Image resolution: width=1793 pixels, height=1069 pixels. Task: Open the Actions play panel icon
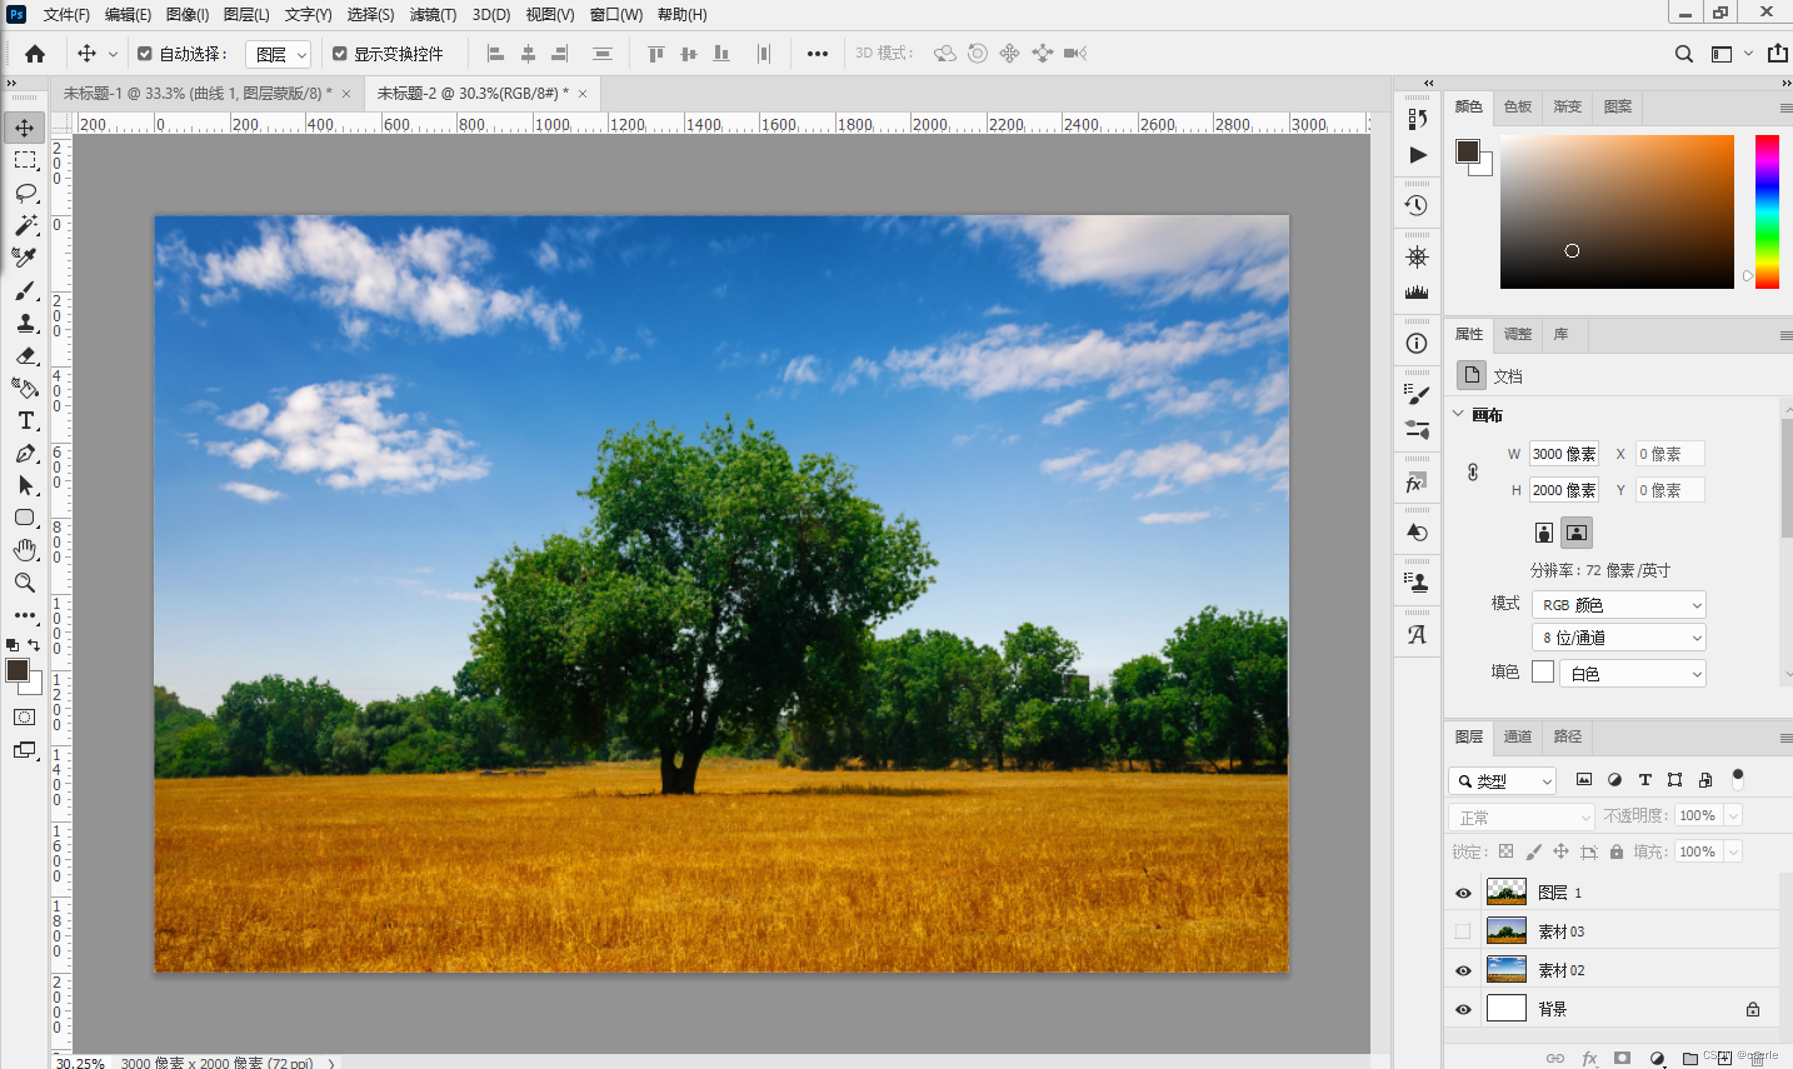click(x=1417, y=155)
